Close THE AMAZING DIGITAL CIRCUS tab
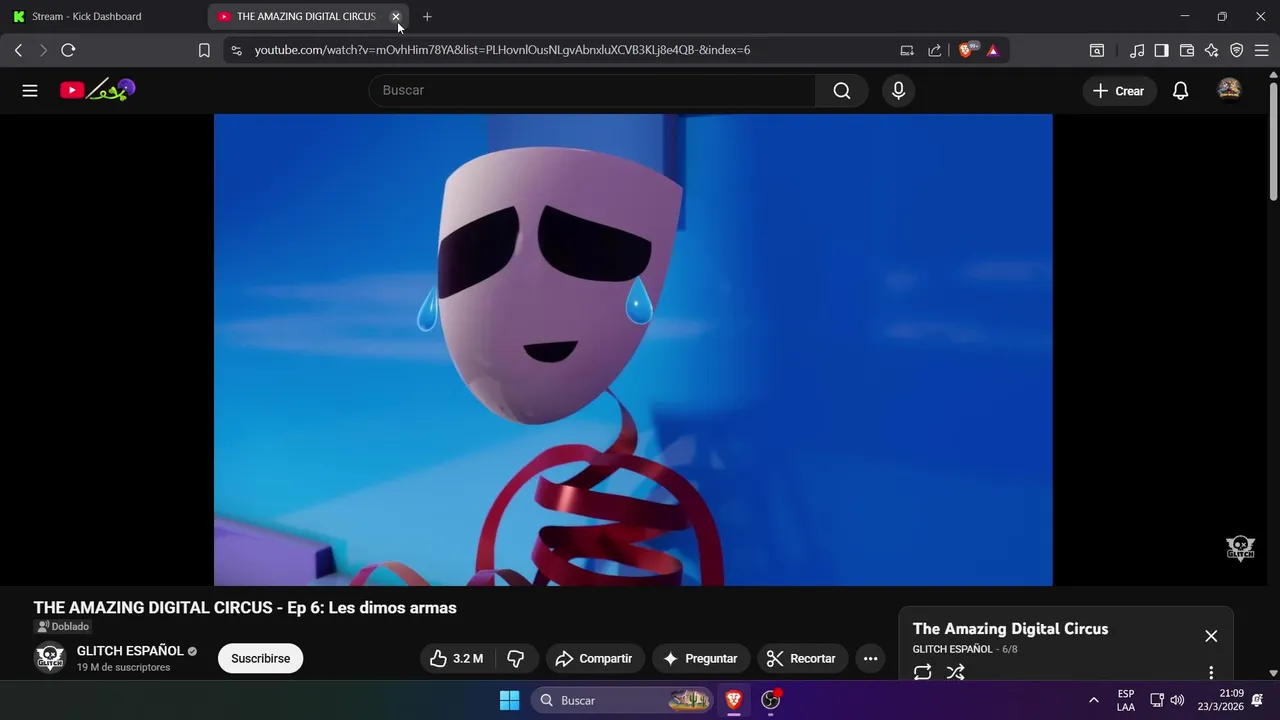 coord(396,16)
